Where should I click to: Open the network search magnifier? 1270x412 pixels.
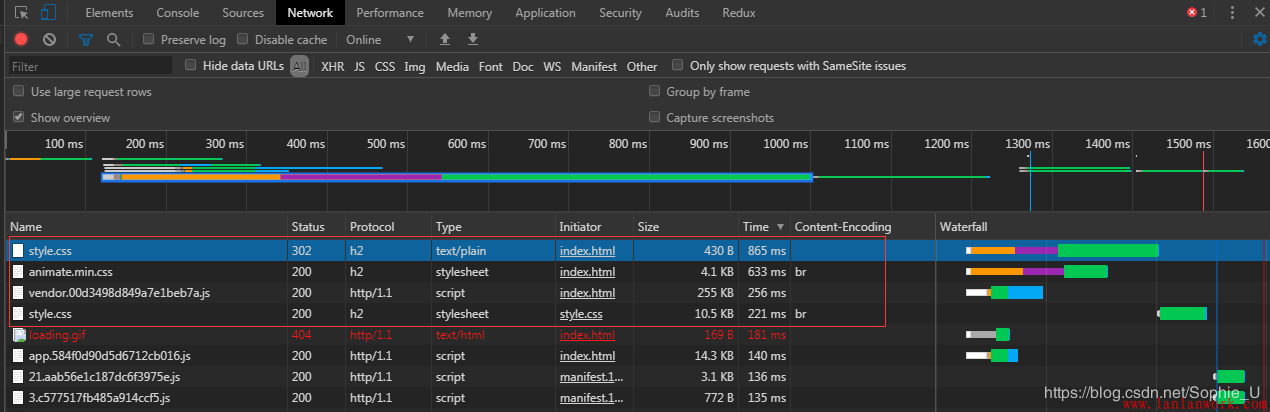point(113,40)
